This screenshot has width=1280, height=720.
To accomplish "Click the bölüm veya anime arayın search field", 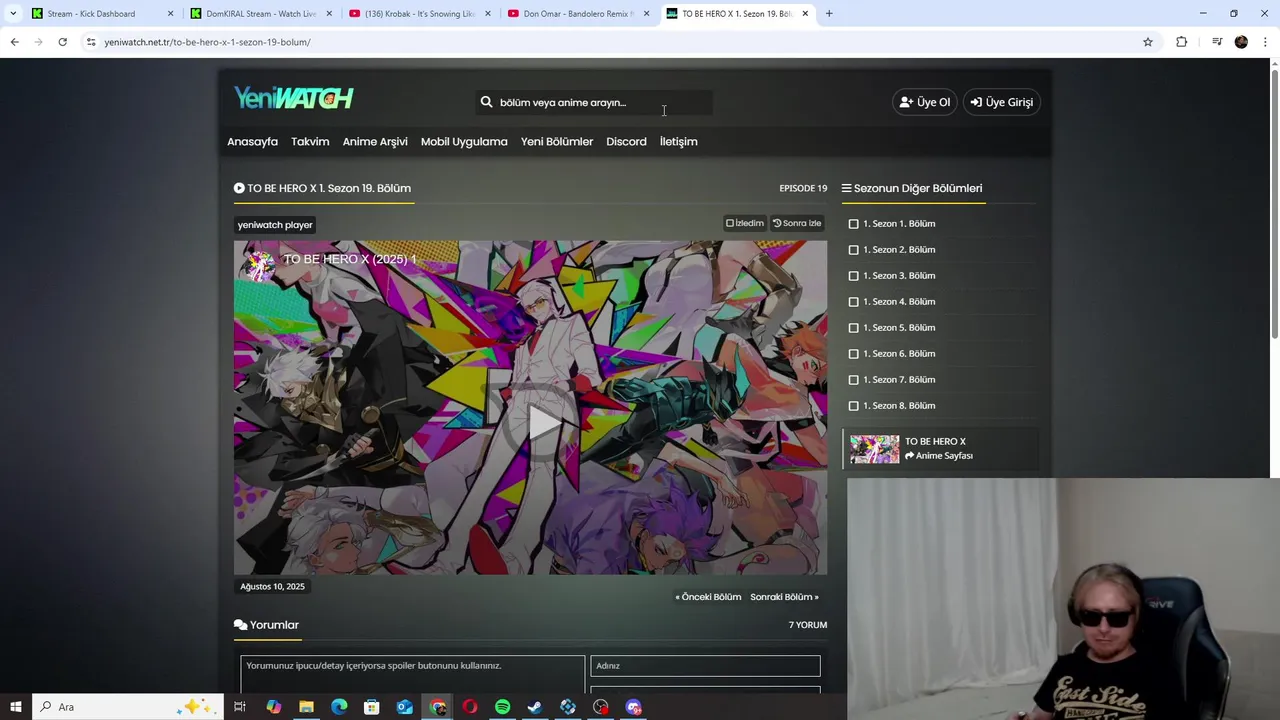I will pyautogui.click(x=595, y=102).
